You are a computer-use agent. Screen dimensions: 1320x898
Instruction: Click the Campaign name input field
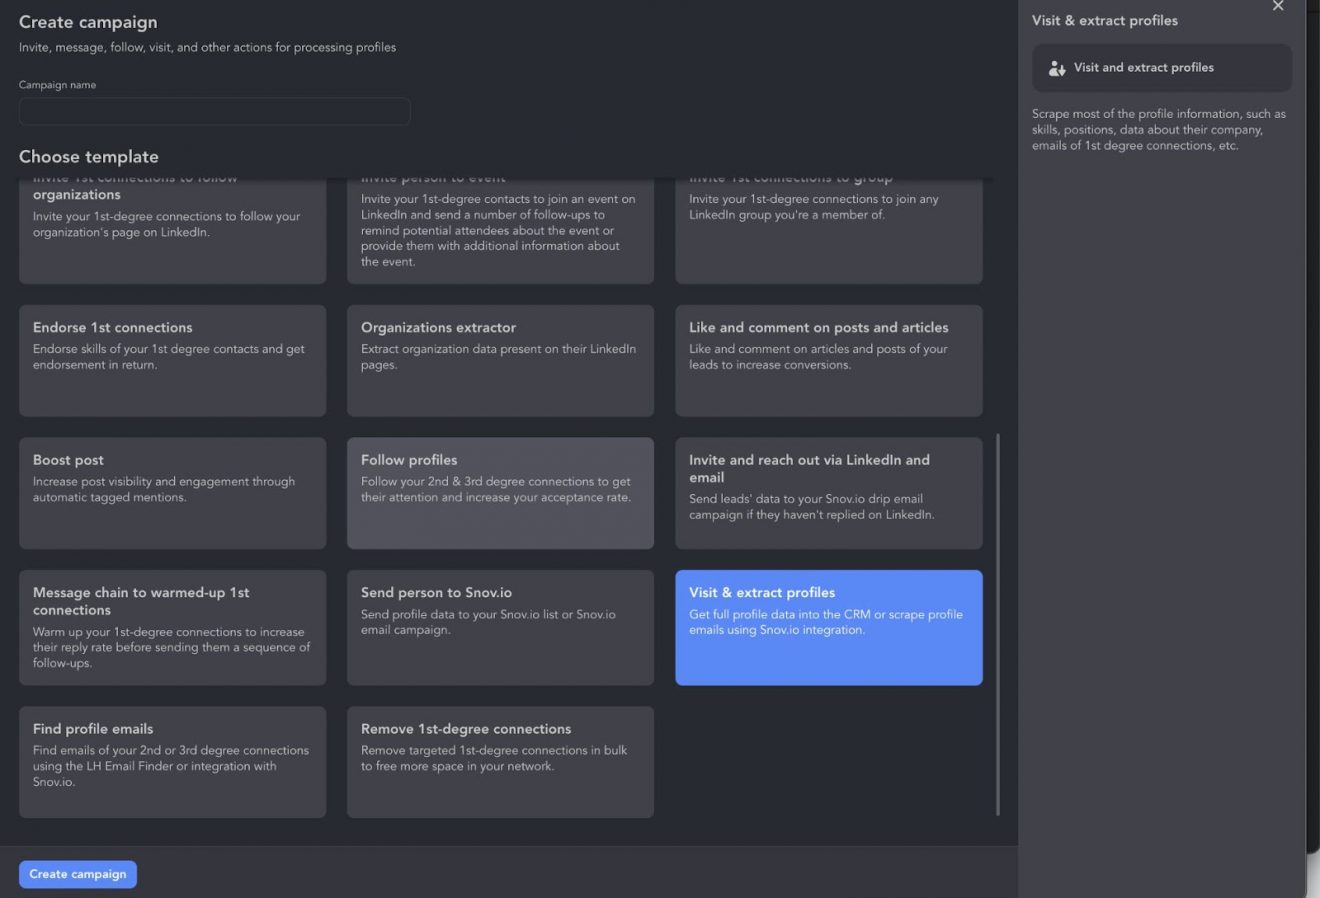click(214, 111)
